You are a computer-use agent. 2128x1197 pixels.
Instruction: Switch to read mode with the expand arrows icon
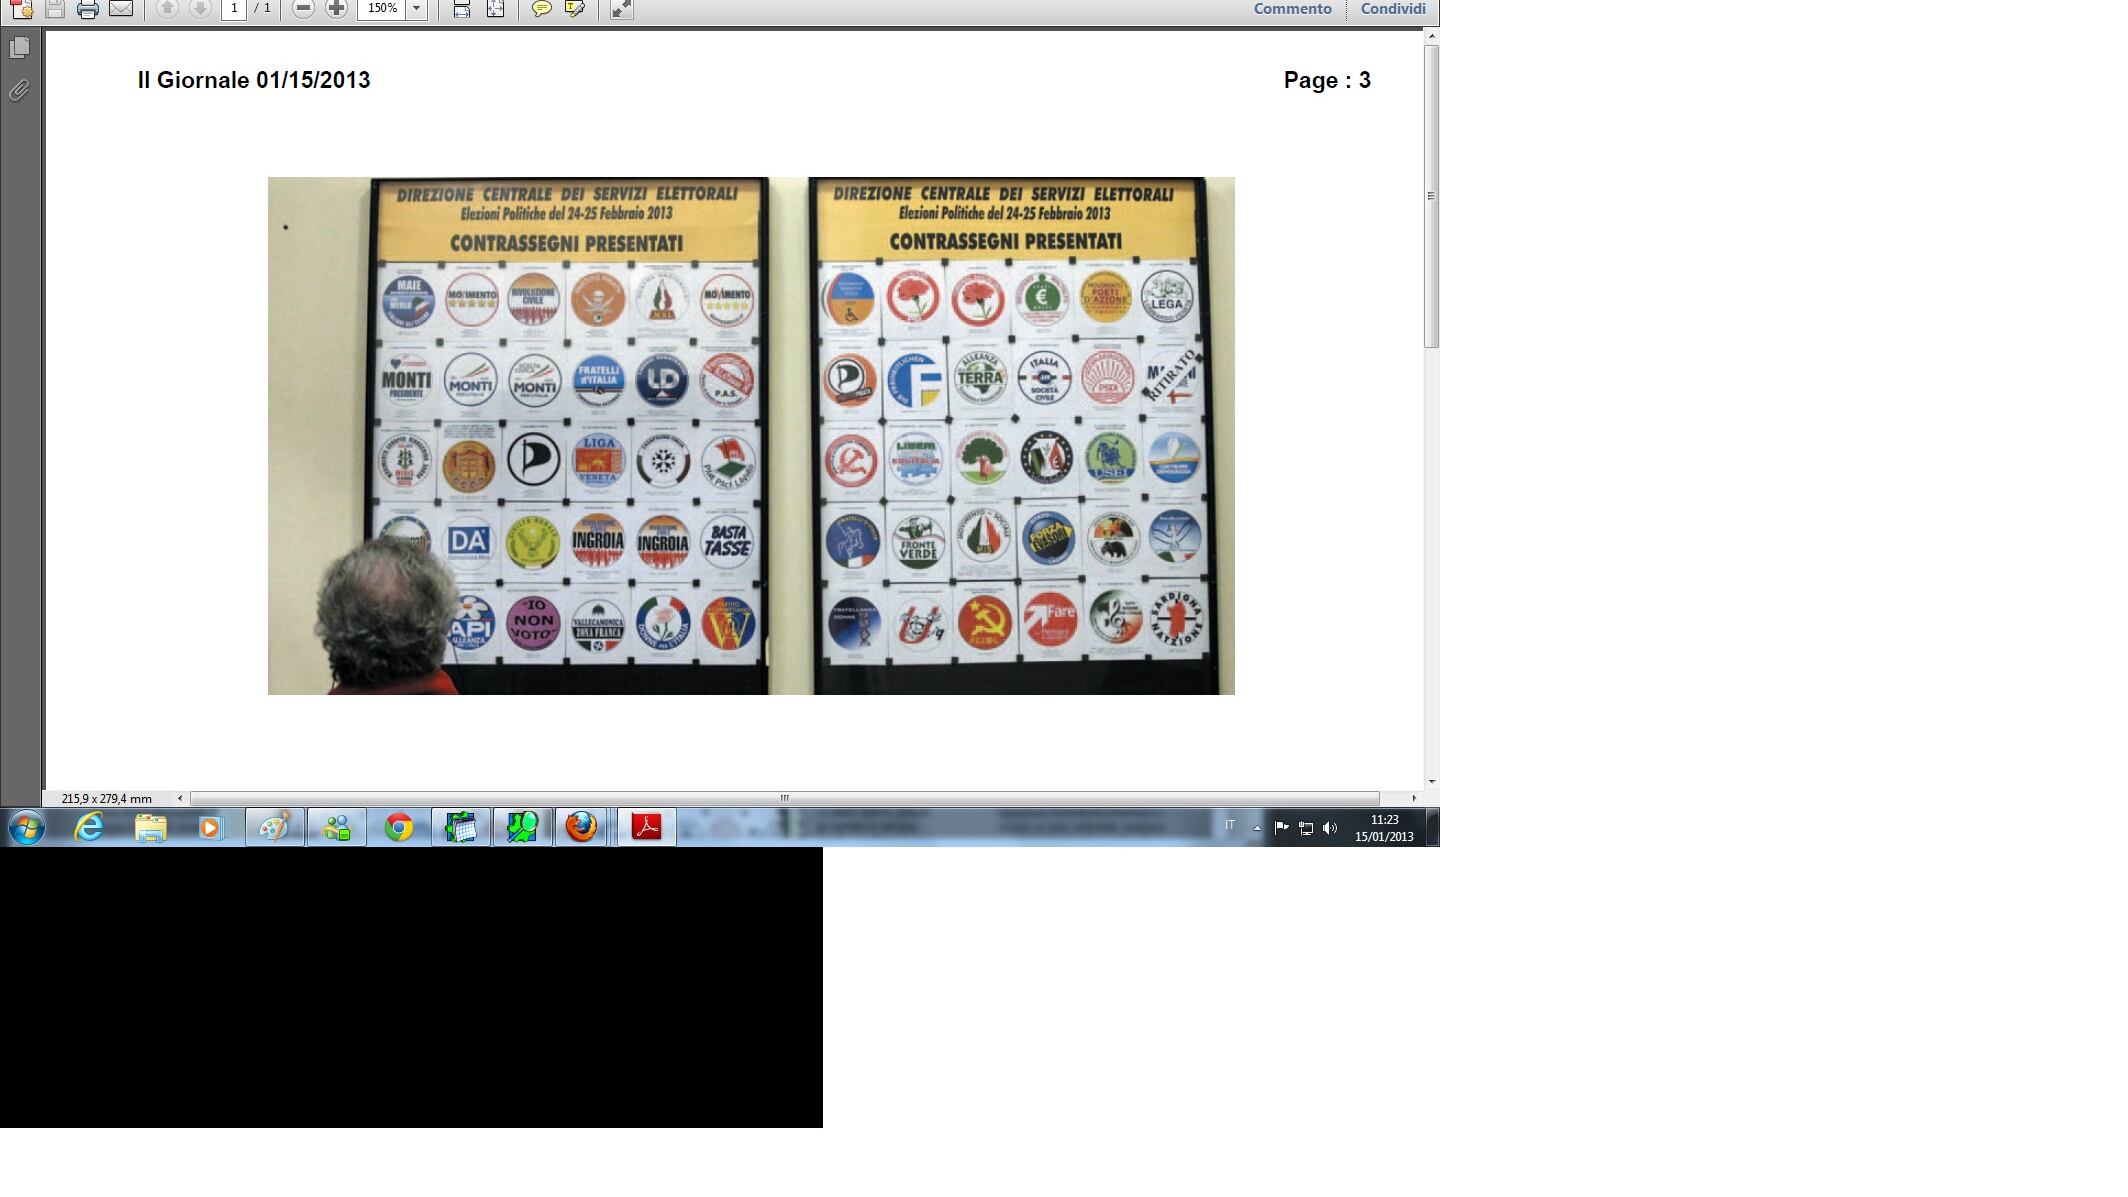click(x=621, y=9)
